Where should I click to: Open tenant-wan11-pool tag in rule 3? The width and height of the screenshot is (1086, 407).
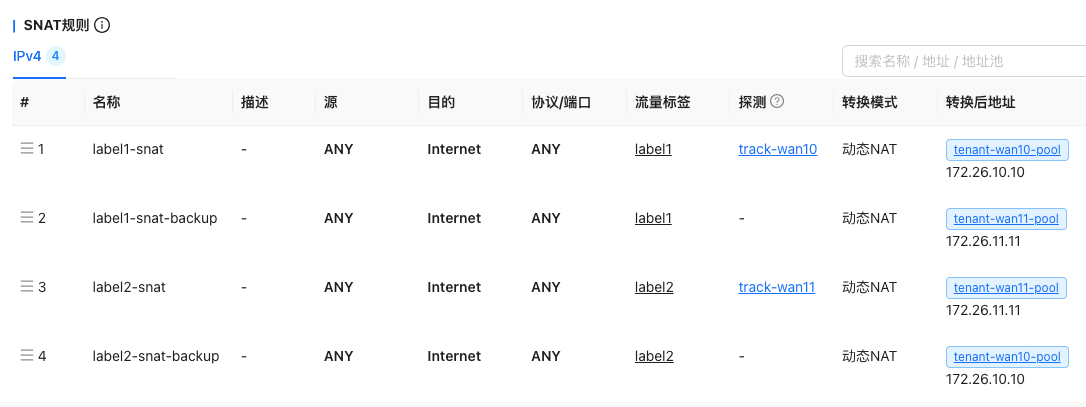pos(1006,288)
